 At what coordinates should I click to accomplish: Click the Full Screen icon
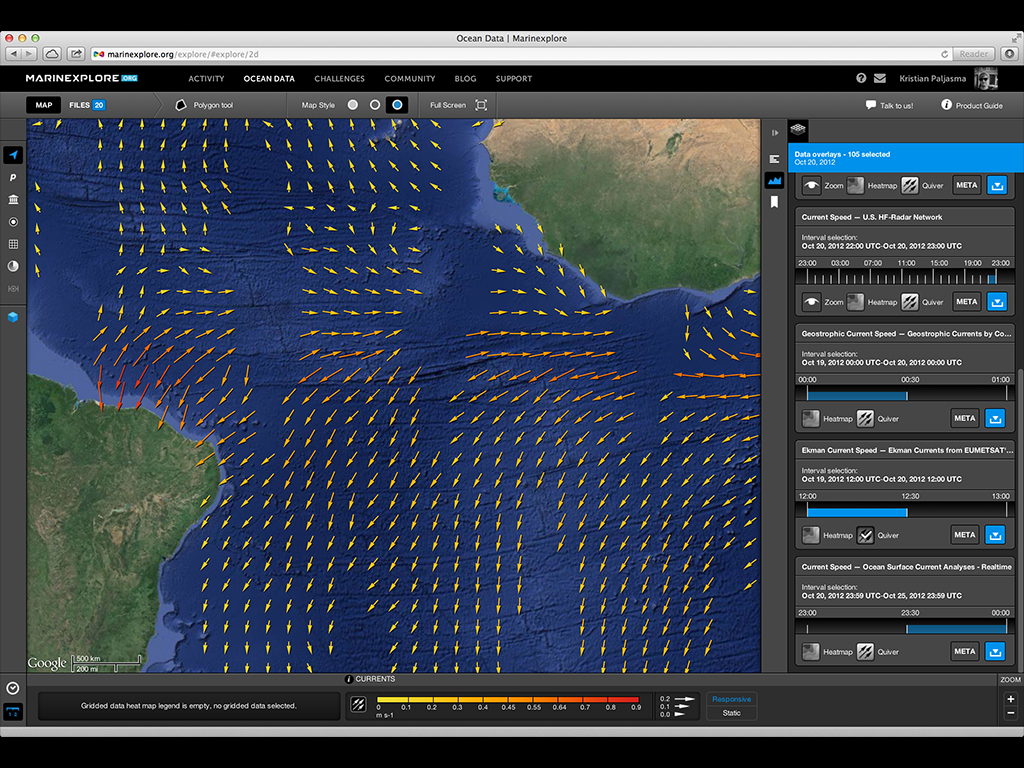481,105
